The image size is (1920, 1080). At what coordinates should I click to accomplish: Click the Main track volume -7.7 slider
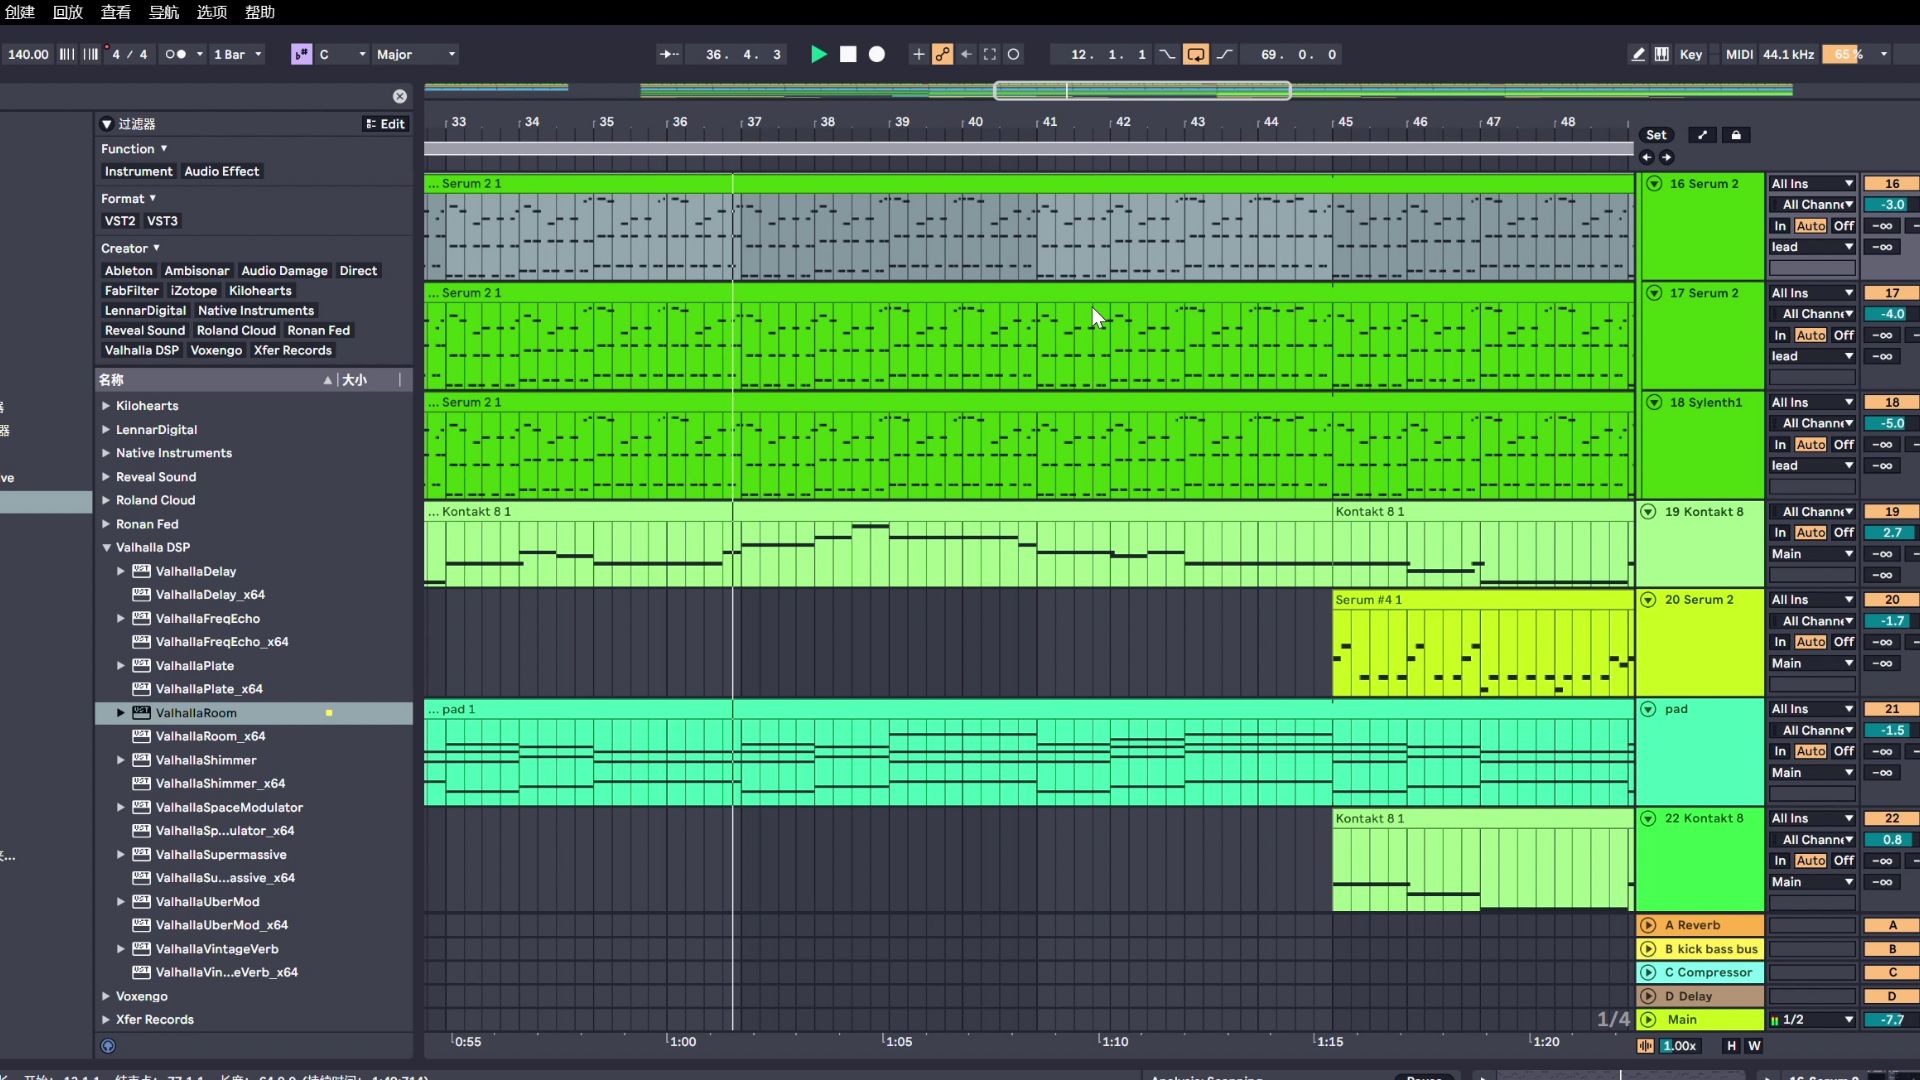click(1891, 1020)
